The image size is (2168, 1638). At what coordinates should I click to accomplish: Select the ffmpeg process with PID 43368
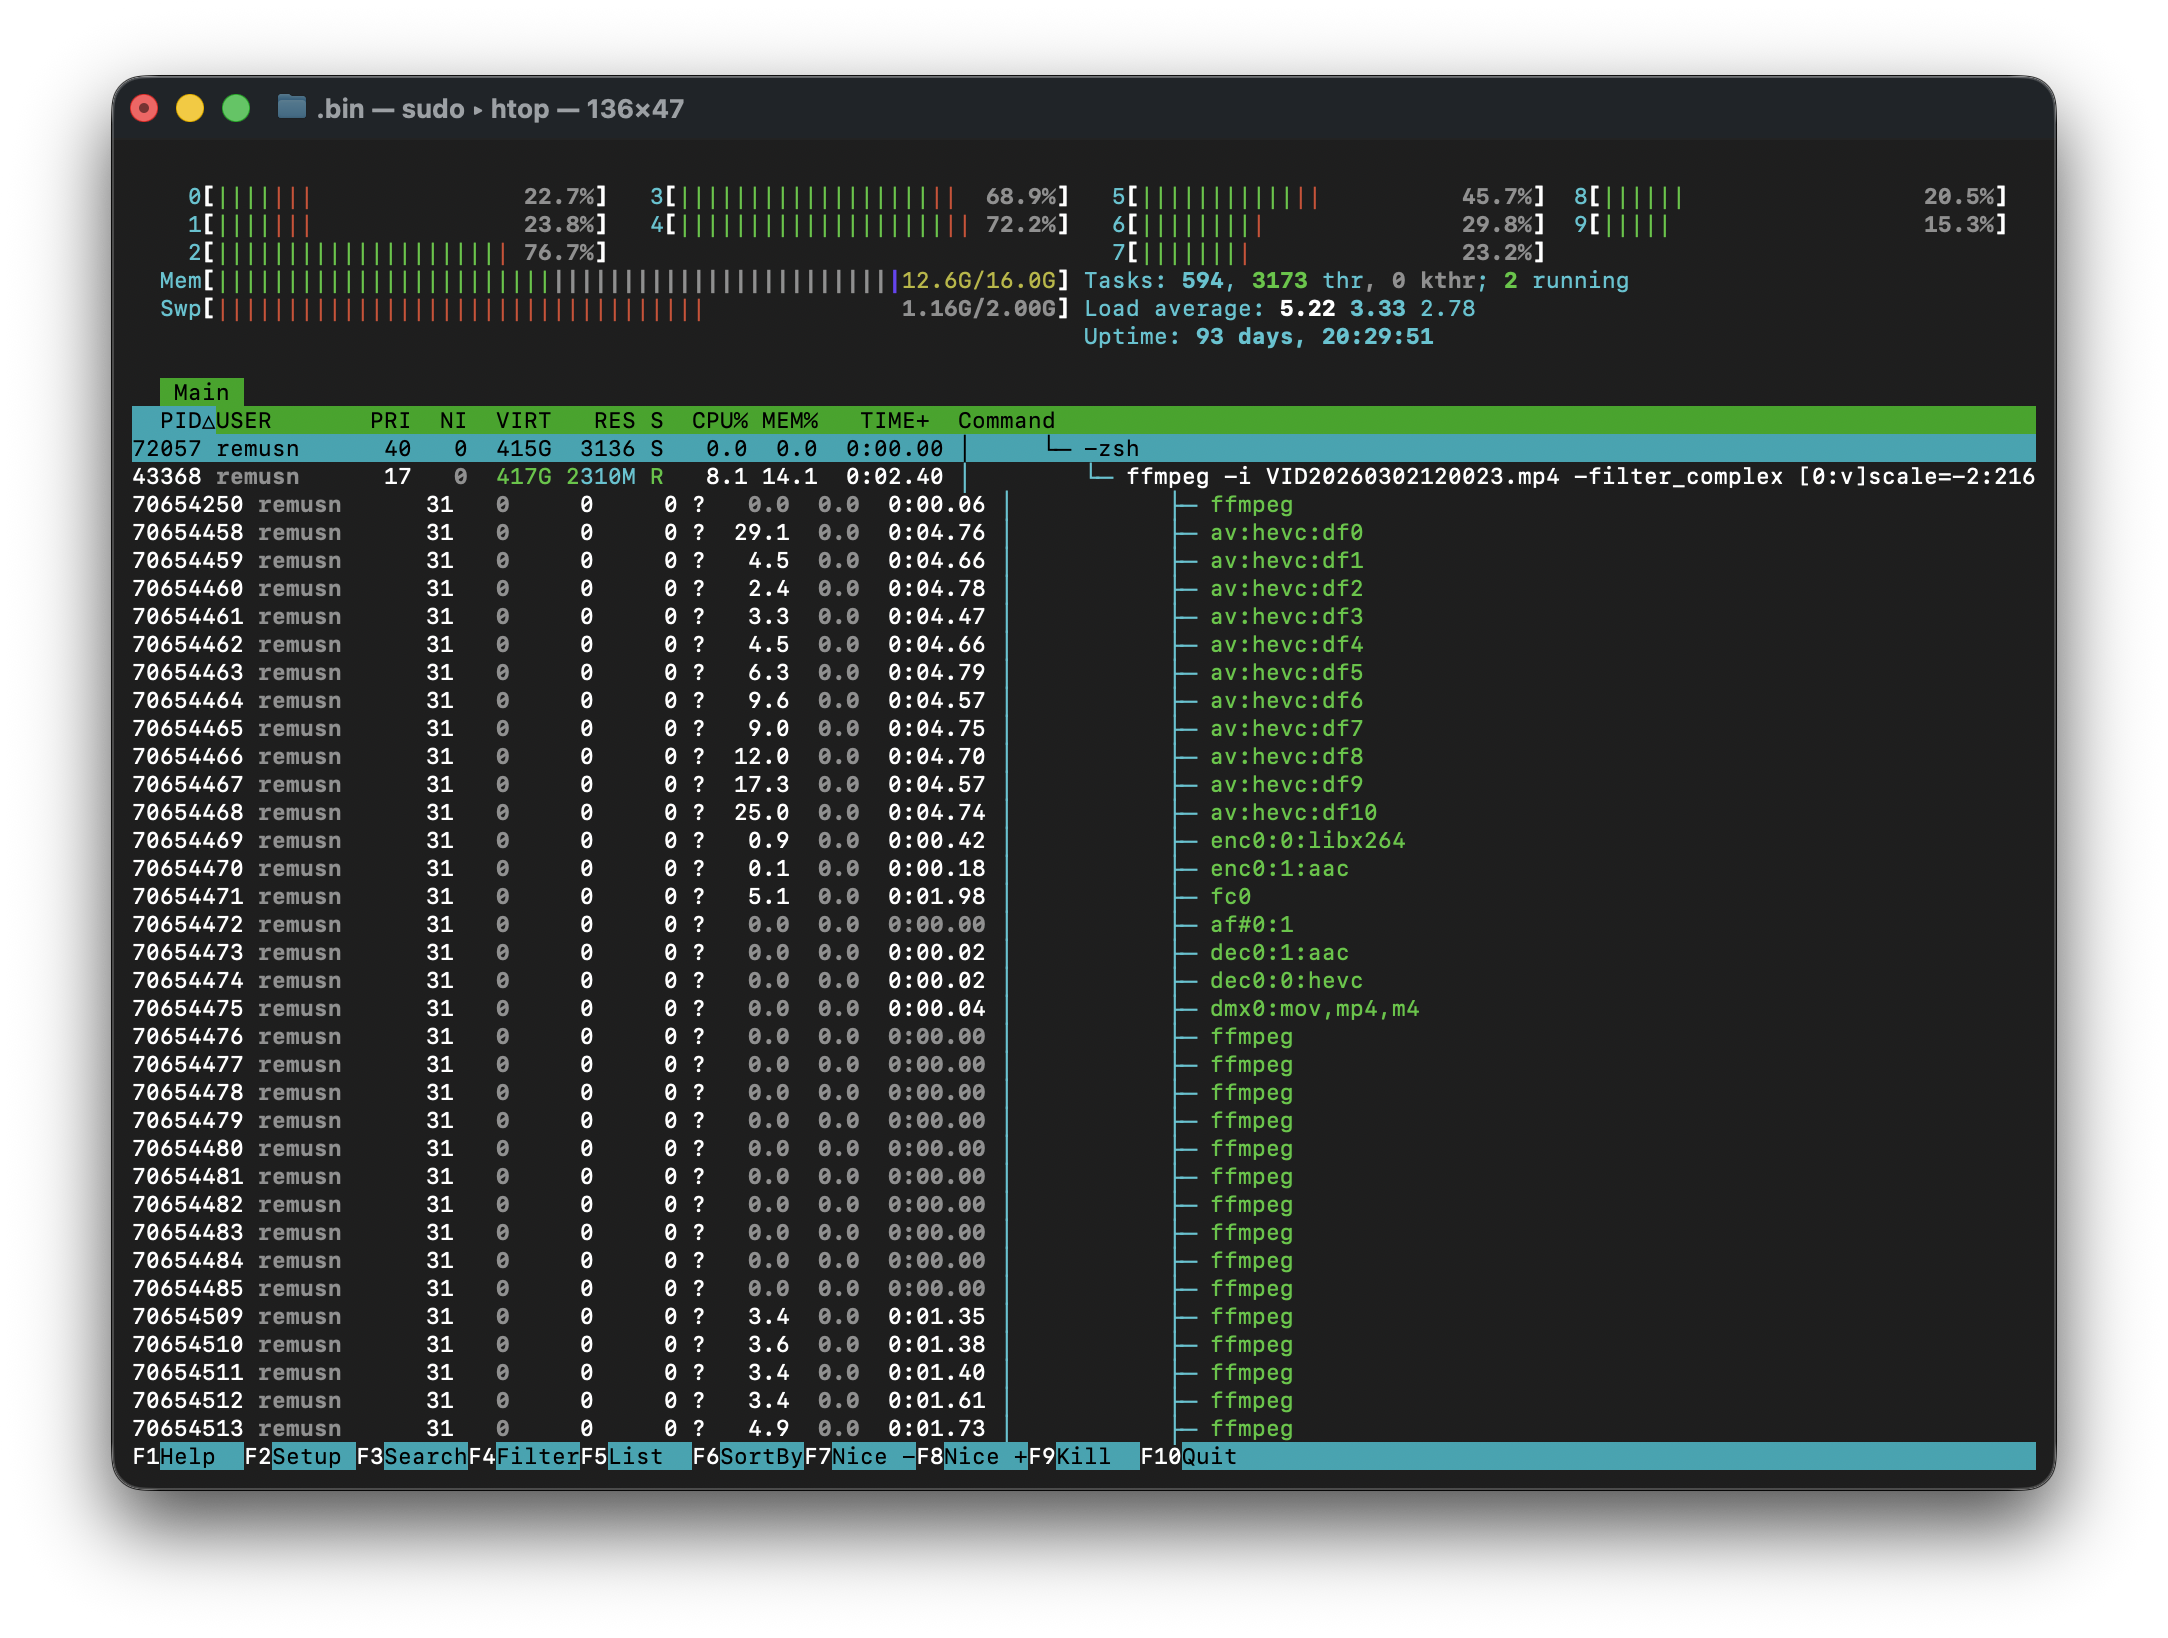(x=600, y=477)
